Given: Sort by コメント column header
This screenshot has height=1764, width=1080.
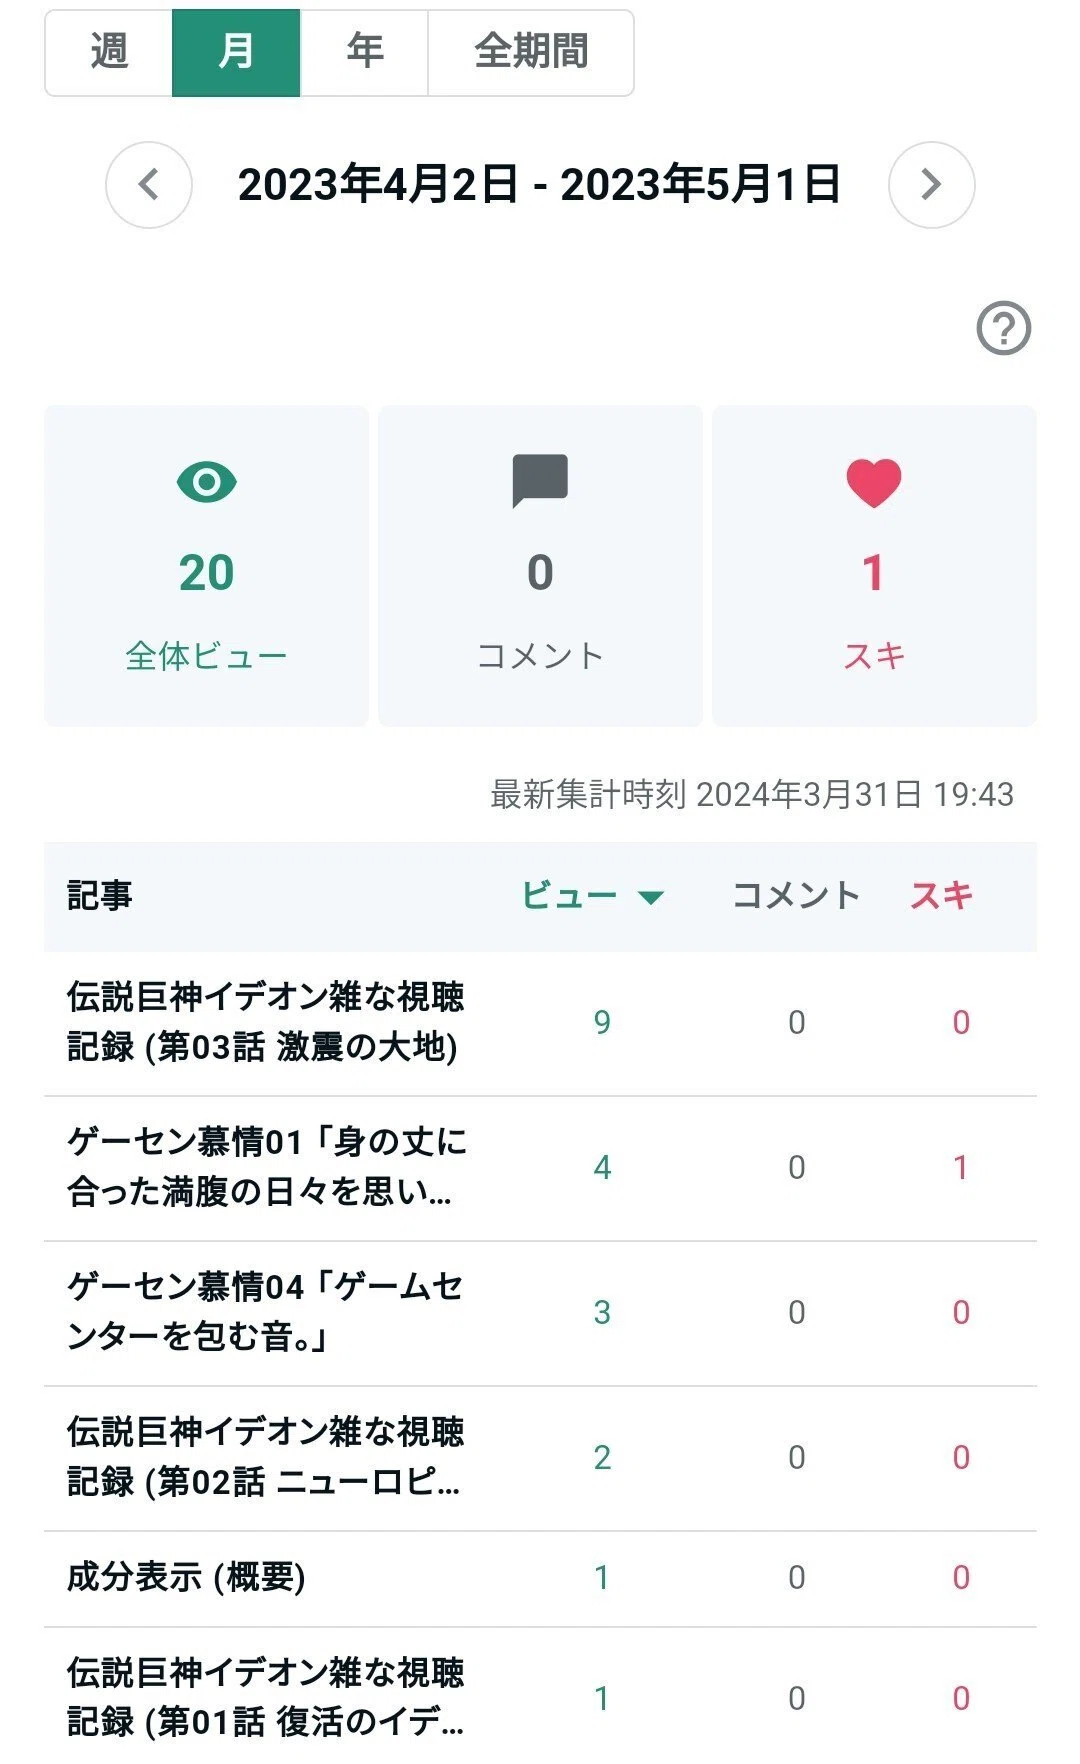Looking at the screenshot, I should tap(796, 895).
